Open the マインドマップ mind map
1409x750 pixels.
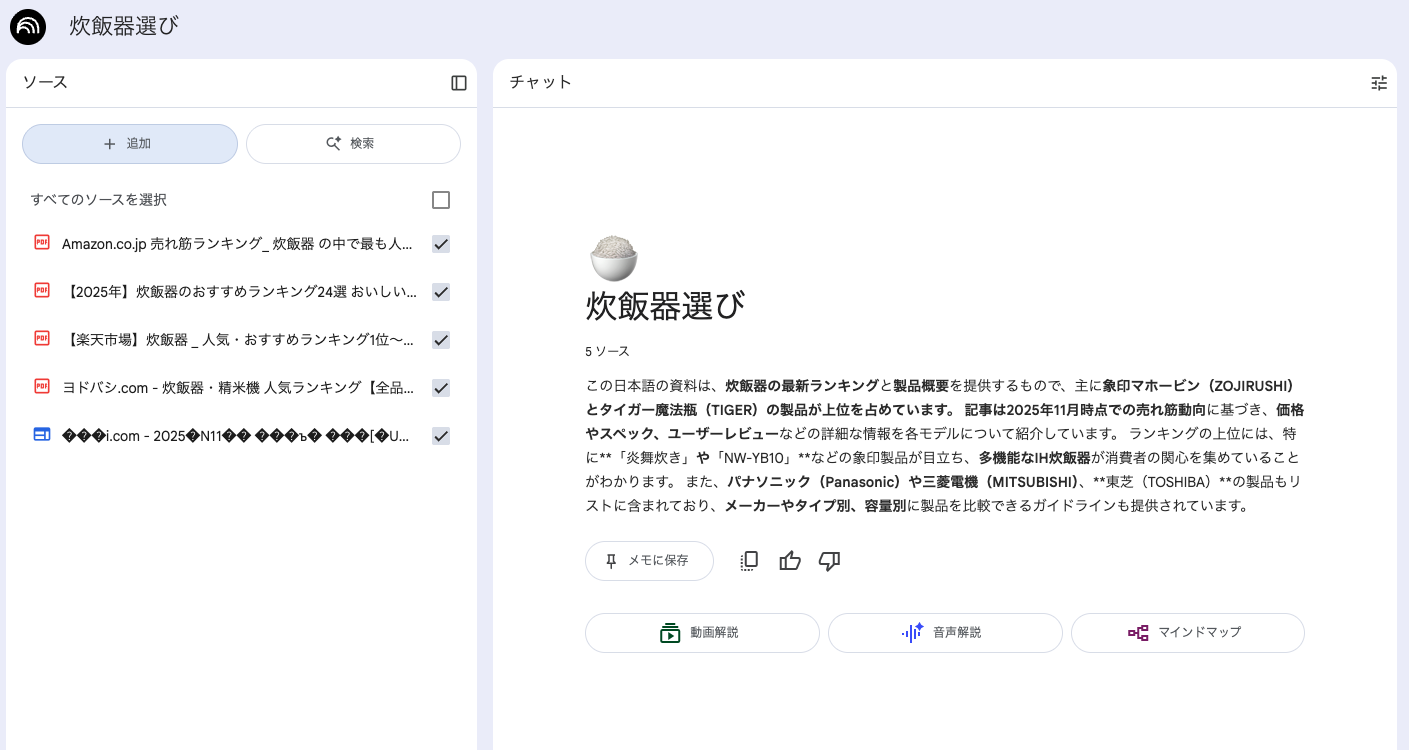(1187, 633)
